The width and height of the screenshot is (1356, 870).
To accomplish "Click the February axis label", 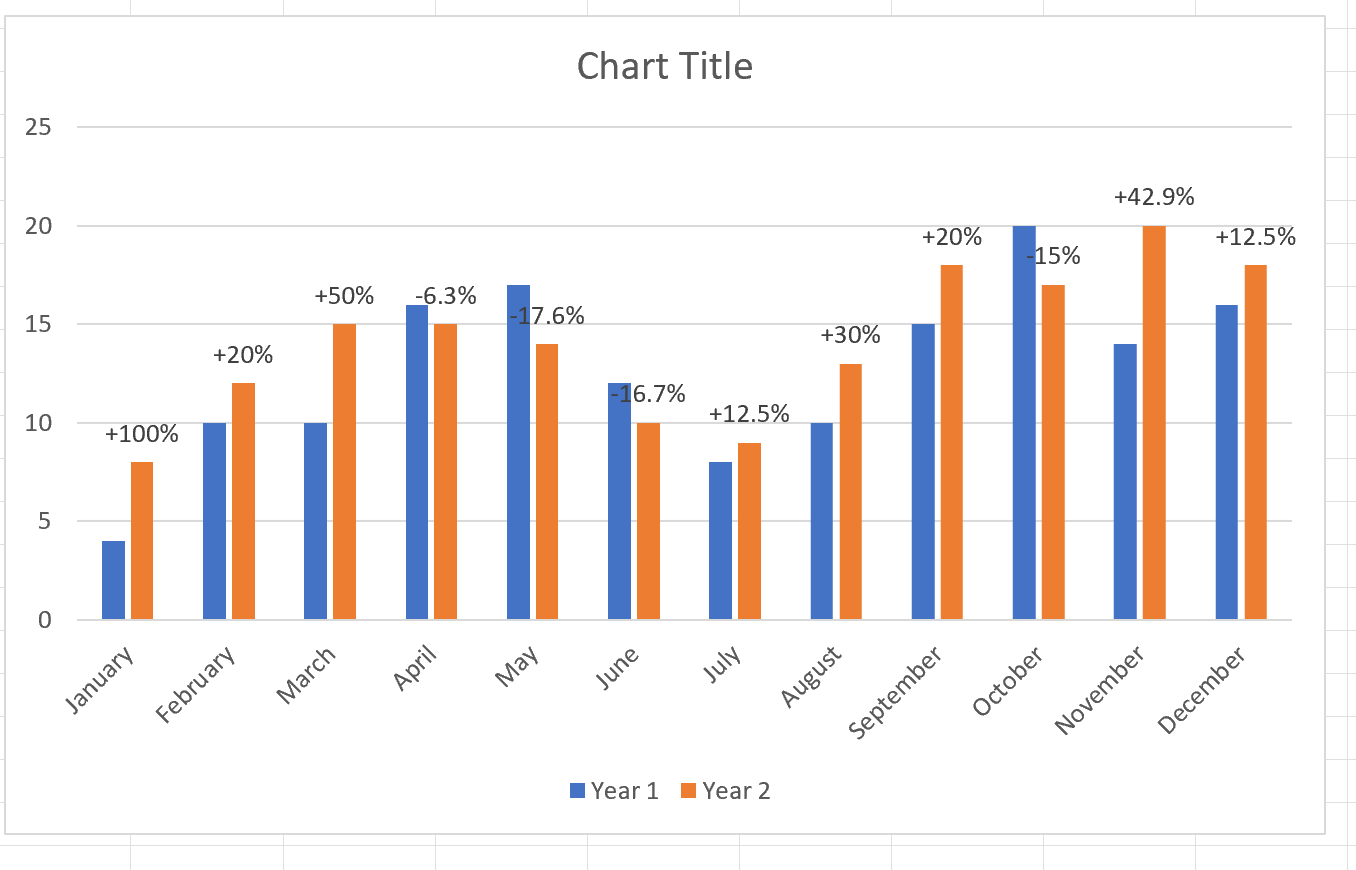I will coord(196,685).
